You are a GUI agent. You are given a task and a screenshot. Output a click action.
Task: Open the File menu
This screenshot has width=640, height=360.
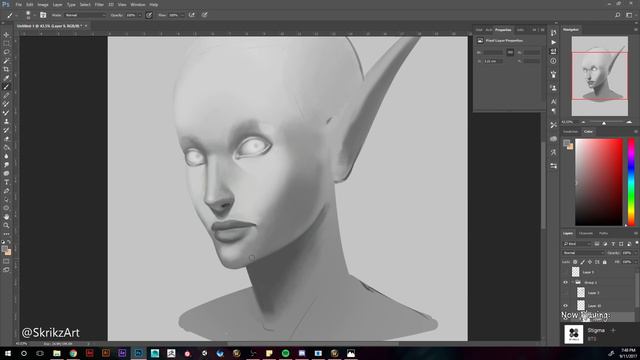pyautogui.click(x=18, y=4)
